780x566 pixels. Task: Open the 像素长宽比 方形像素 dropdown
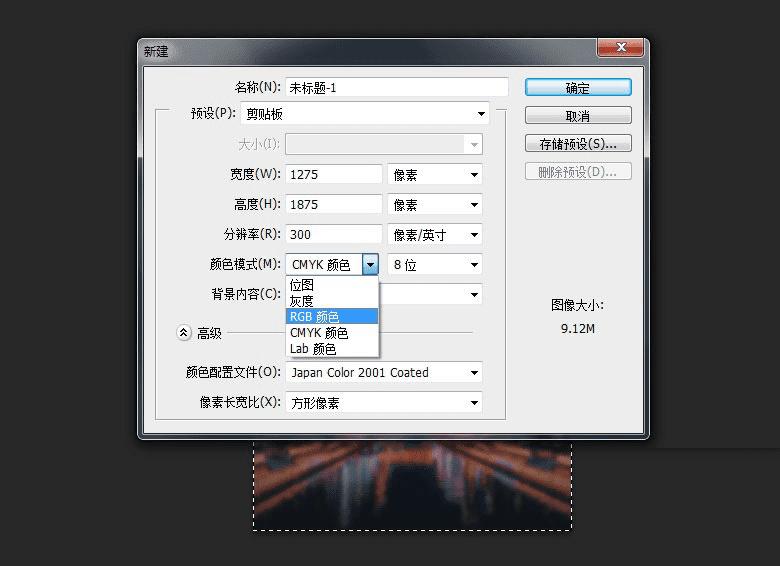(384, 402)
